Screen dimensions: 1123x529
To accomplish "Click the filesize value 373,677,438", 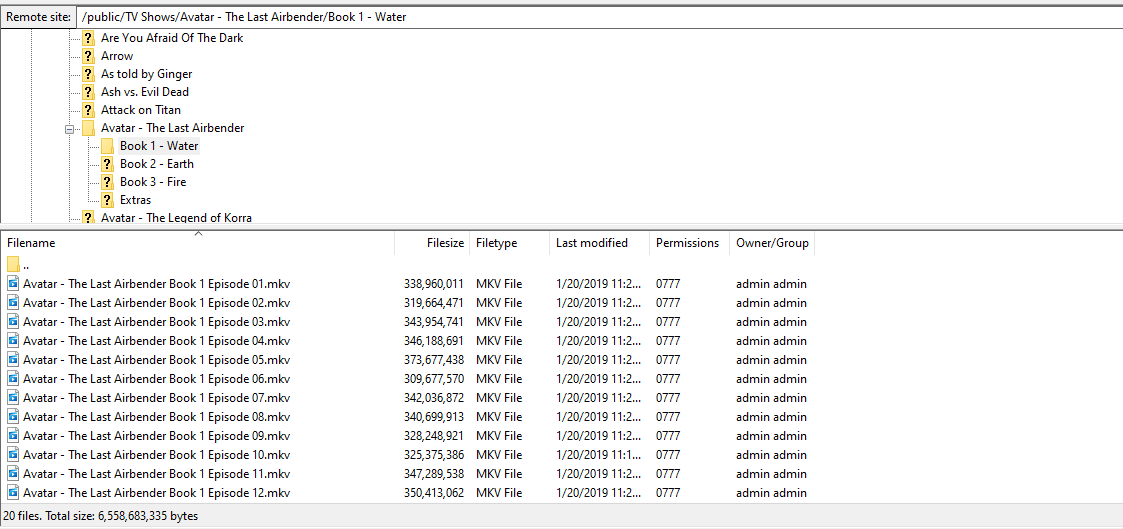I will [x=433, y=359].
